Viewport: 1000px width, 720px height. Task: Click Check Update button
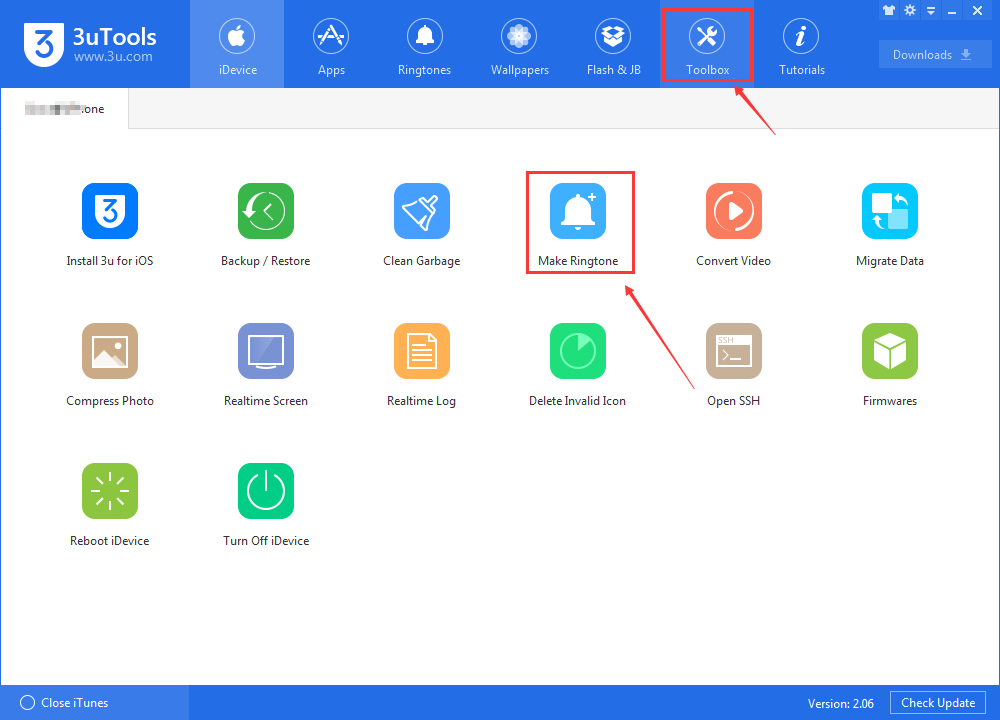pyautogui.click(x=938, y=703)
